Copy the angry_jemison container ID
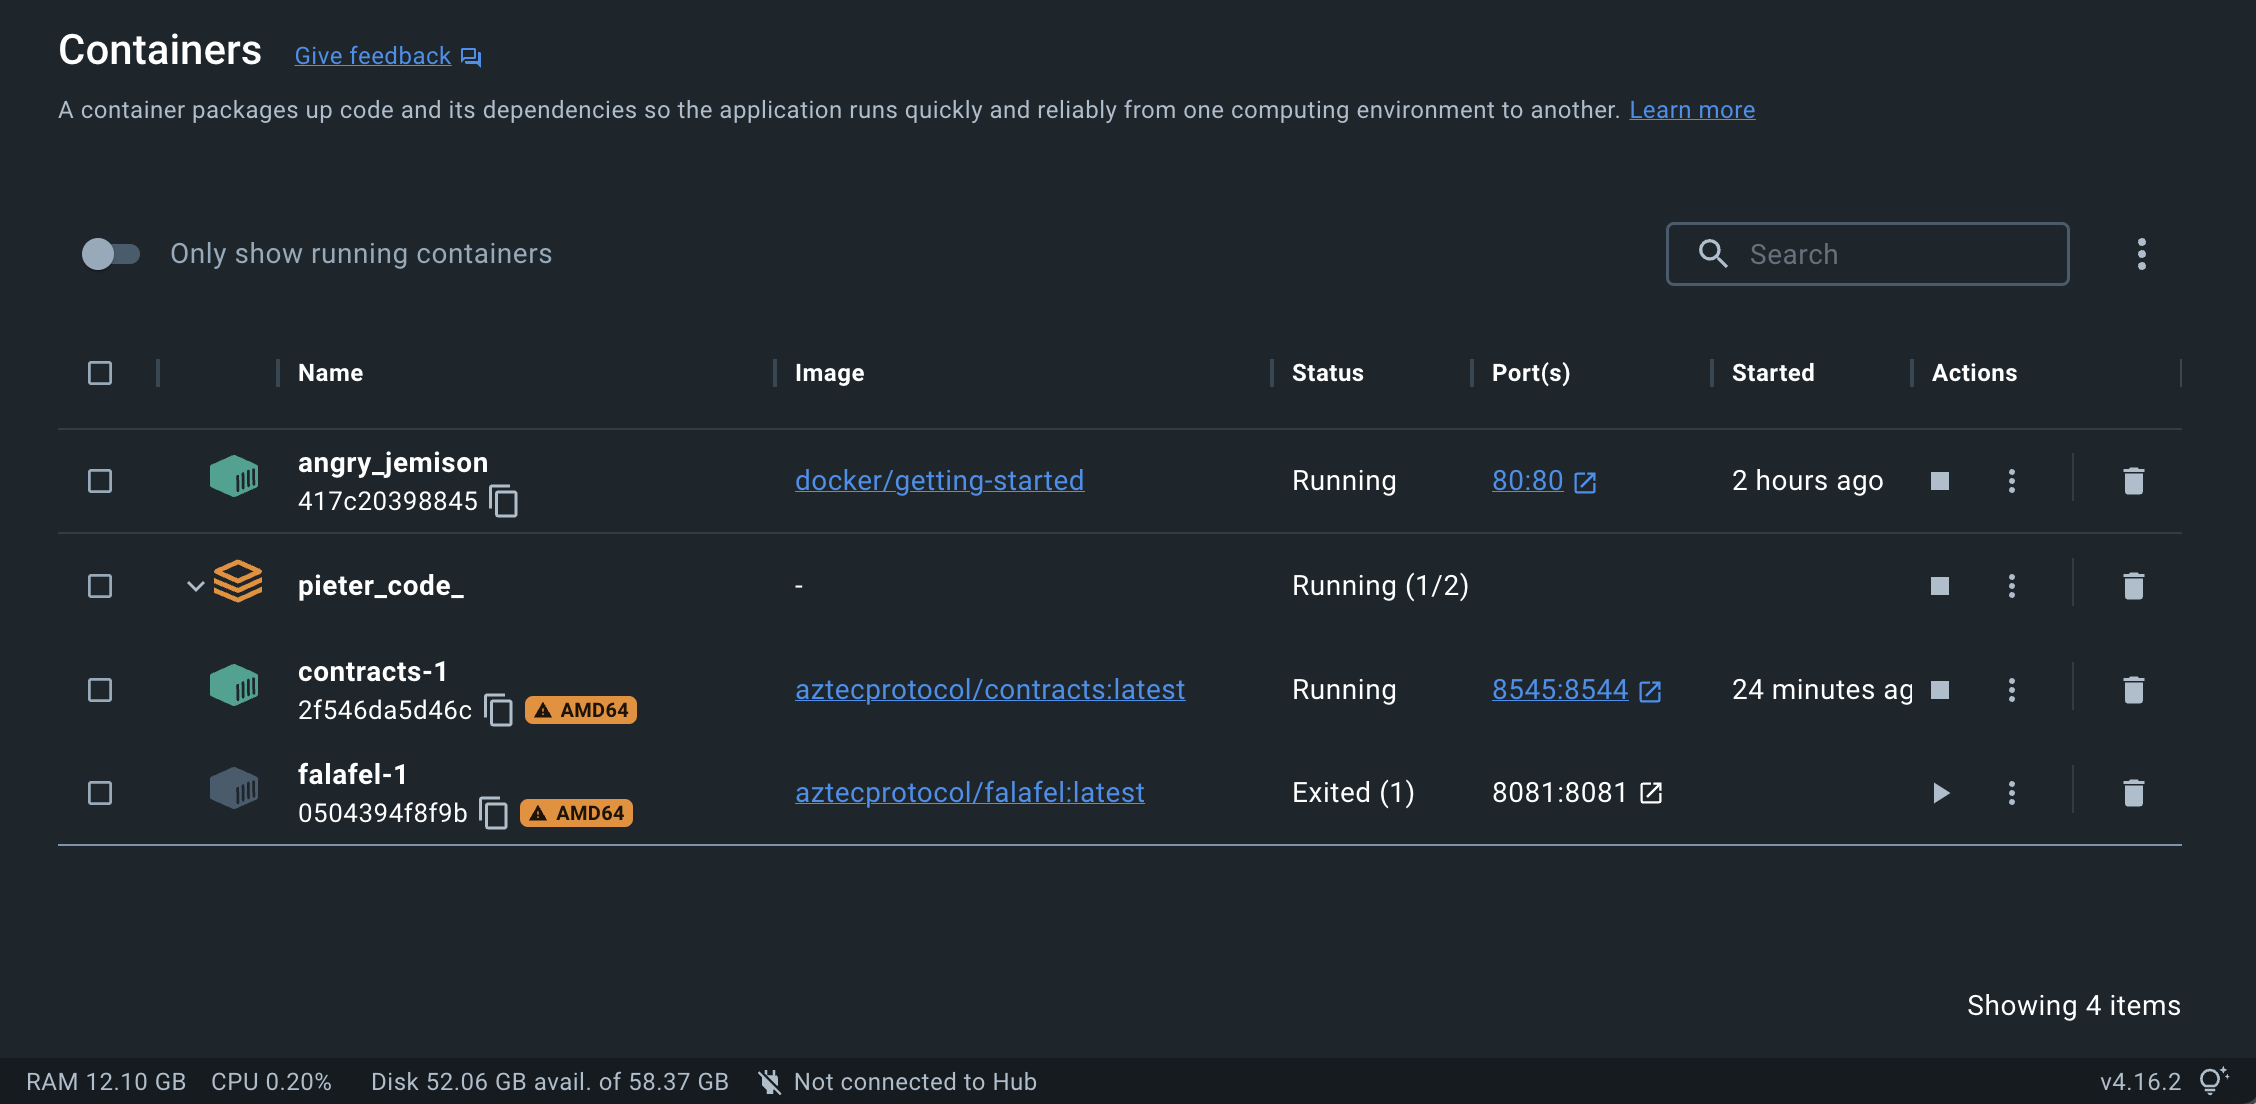The width and height of the screenshot is (2256, 1104). click(x=504, y=501)
